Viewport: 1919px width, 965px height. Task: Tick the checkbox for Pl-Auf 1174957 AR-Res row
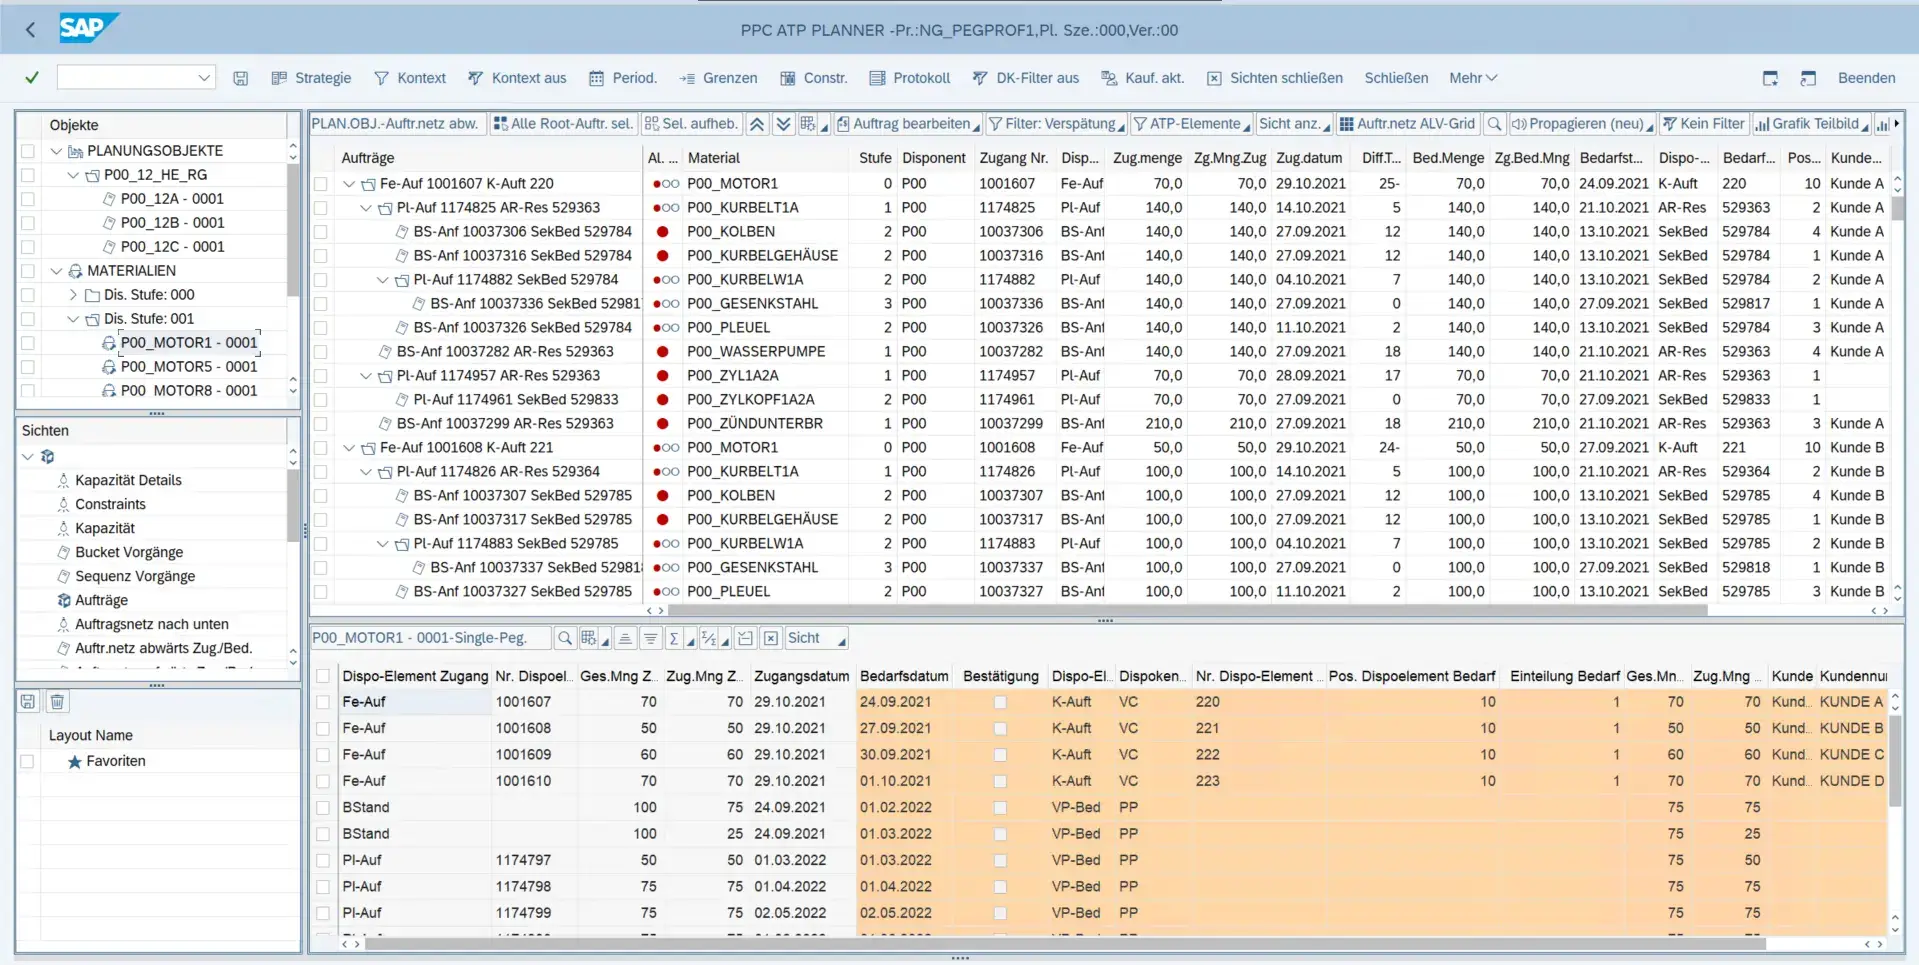tap(321, 376)
